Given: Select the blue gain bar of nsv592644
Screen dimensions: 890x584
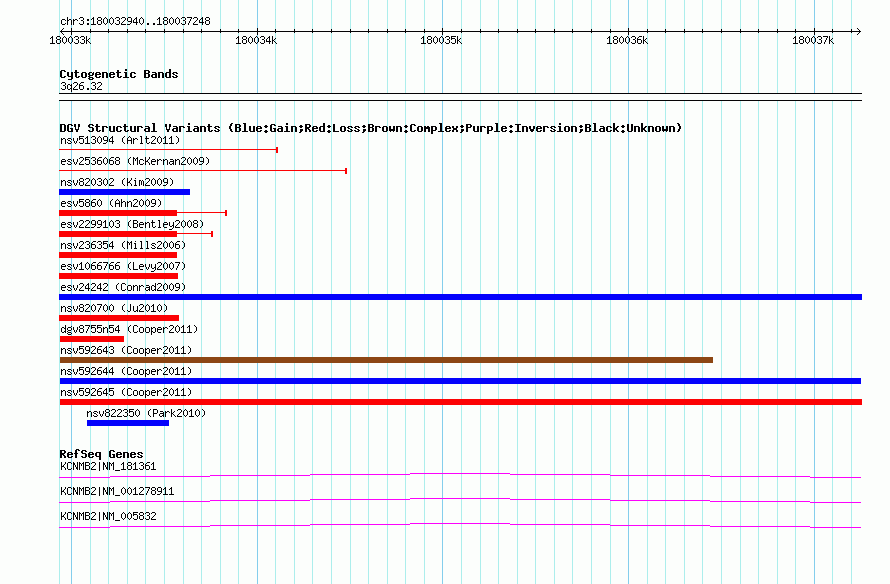Looking at the screenshot, I should coord(460,381).
